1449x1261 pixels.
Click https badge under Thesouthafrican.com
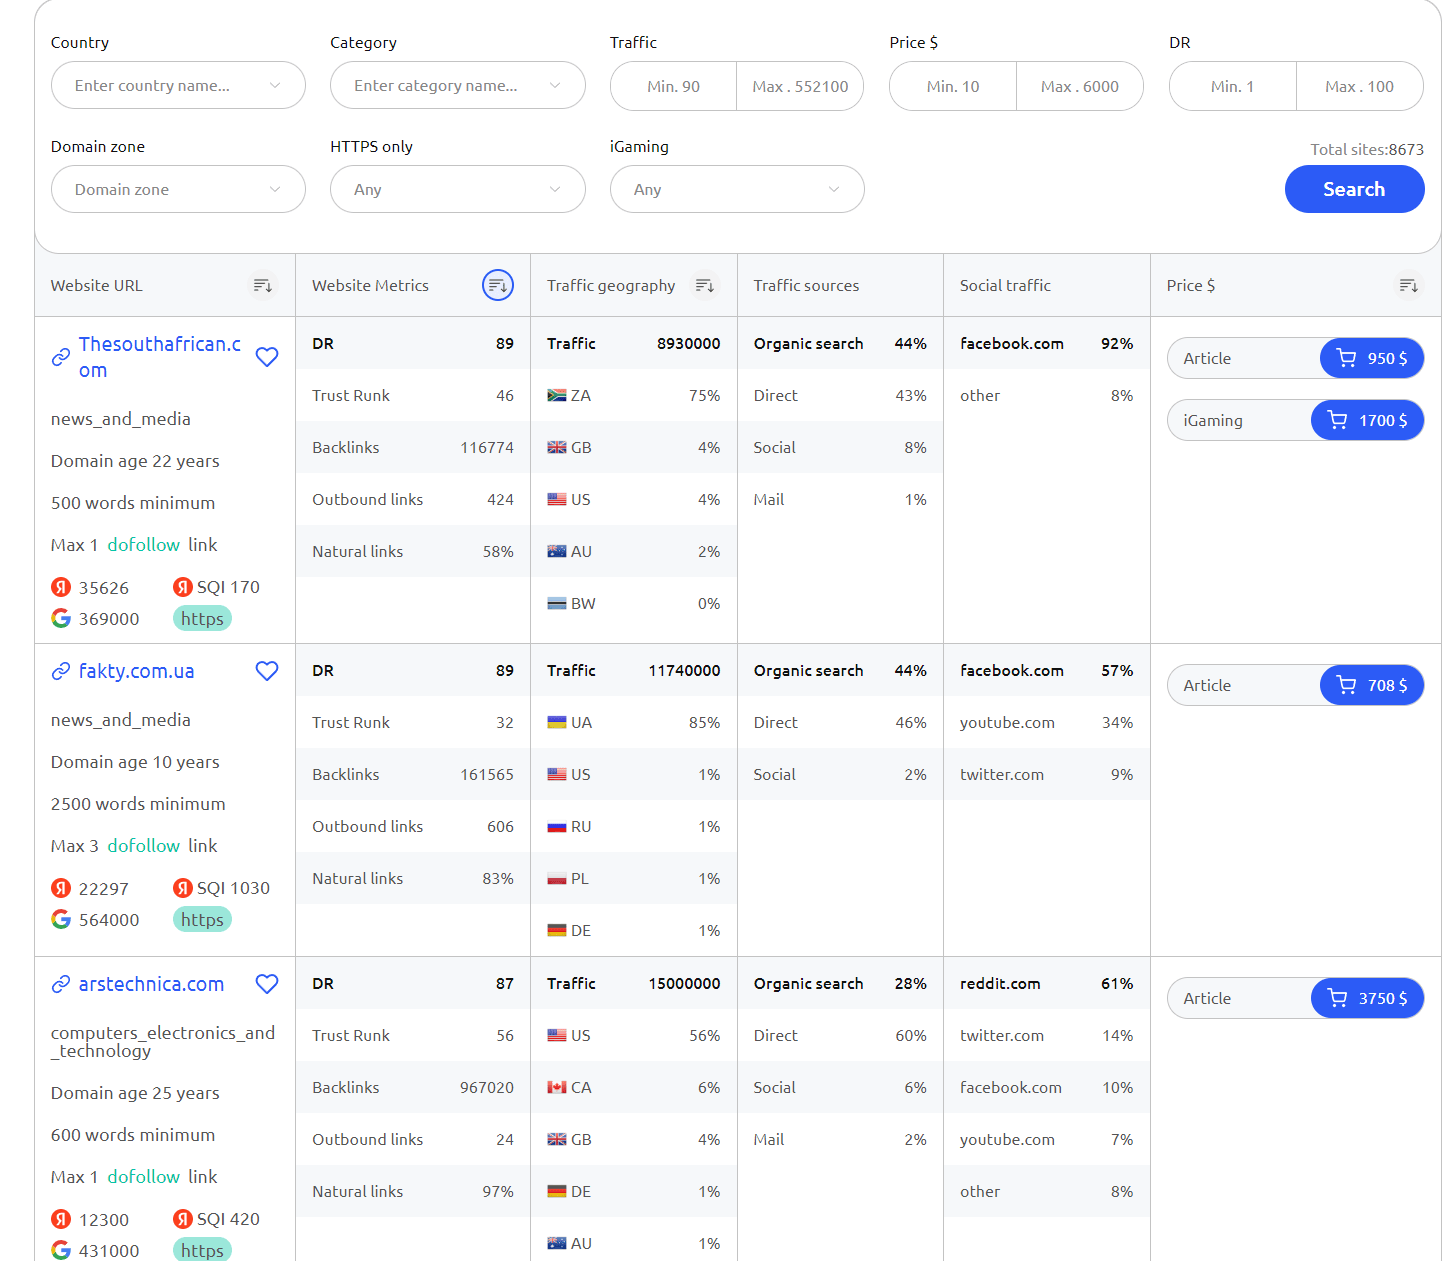pos(202,618)
